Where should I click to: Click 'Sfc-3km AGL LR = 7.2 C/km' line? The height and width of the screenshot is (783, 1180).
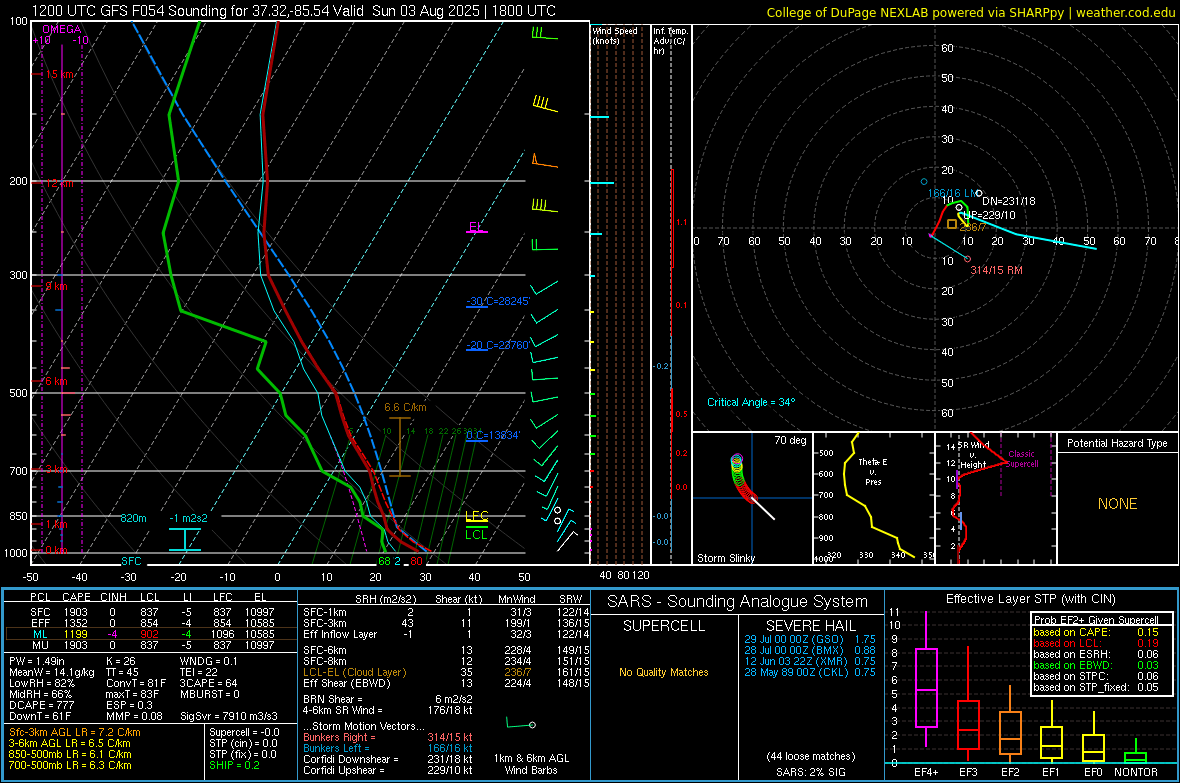point(75,732)
